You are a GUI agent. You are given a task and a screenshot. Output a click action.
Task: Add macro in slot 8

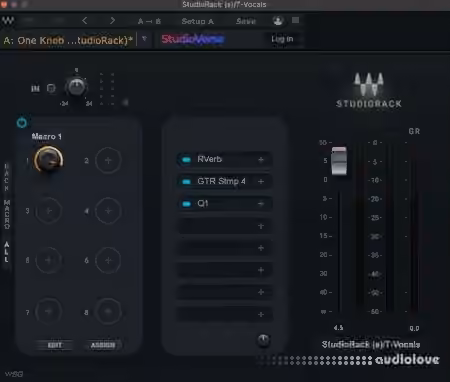click(108, 312)
